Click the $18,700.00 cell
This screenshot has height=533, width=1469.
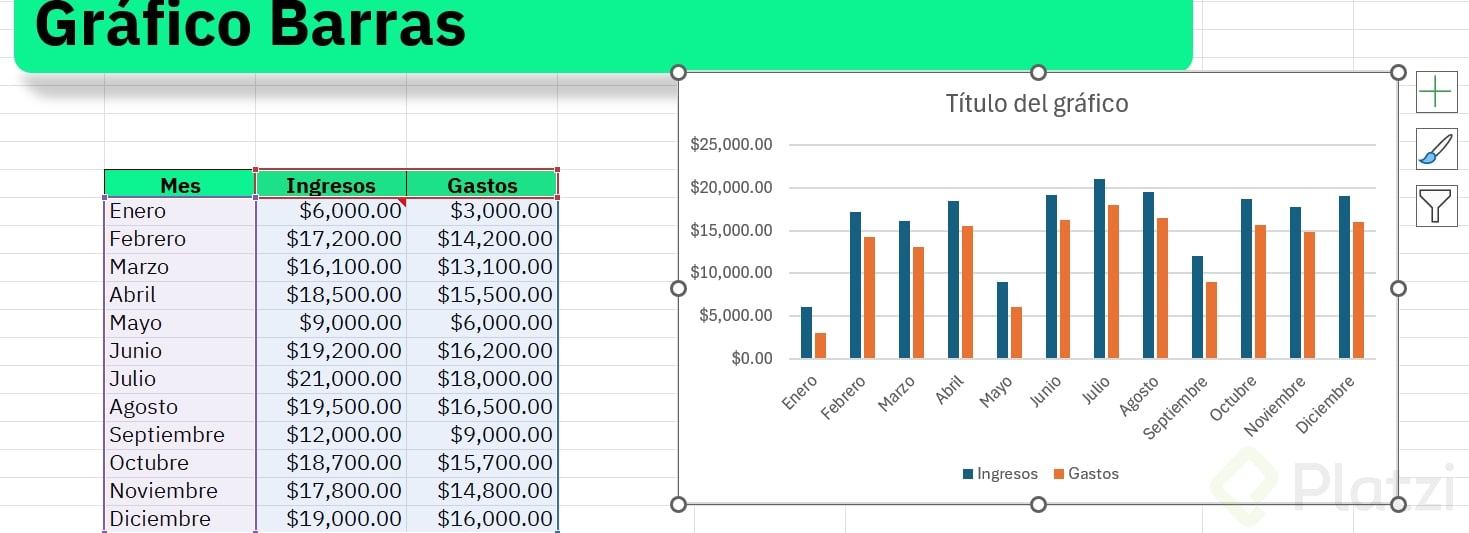pyautogui.click(x=331, y=463)
